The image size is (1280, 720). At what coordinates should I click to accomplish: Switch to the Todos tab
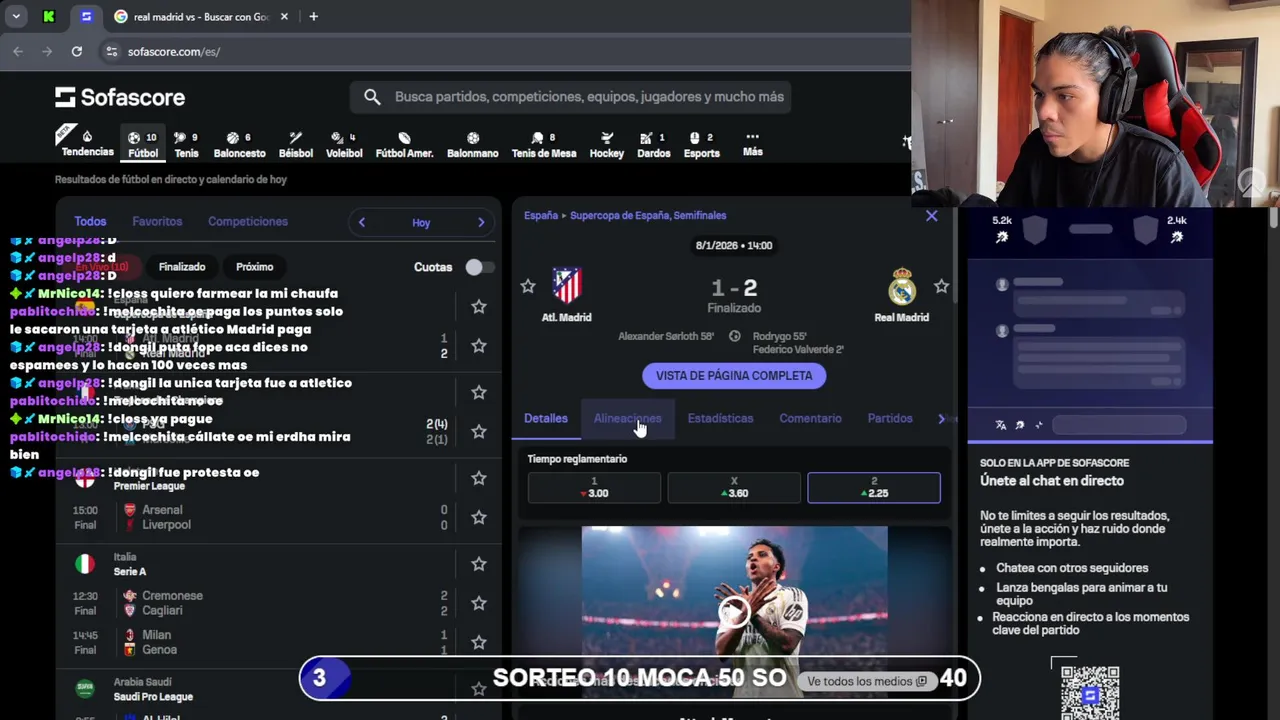[x=90, y=221]
